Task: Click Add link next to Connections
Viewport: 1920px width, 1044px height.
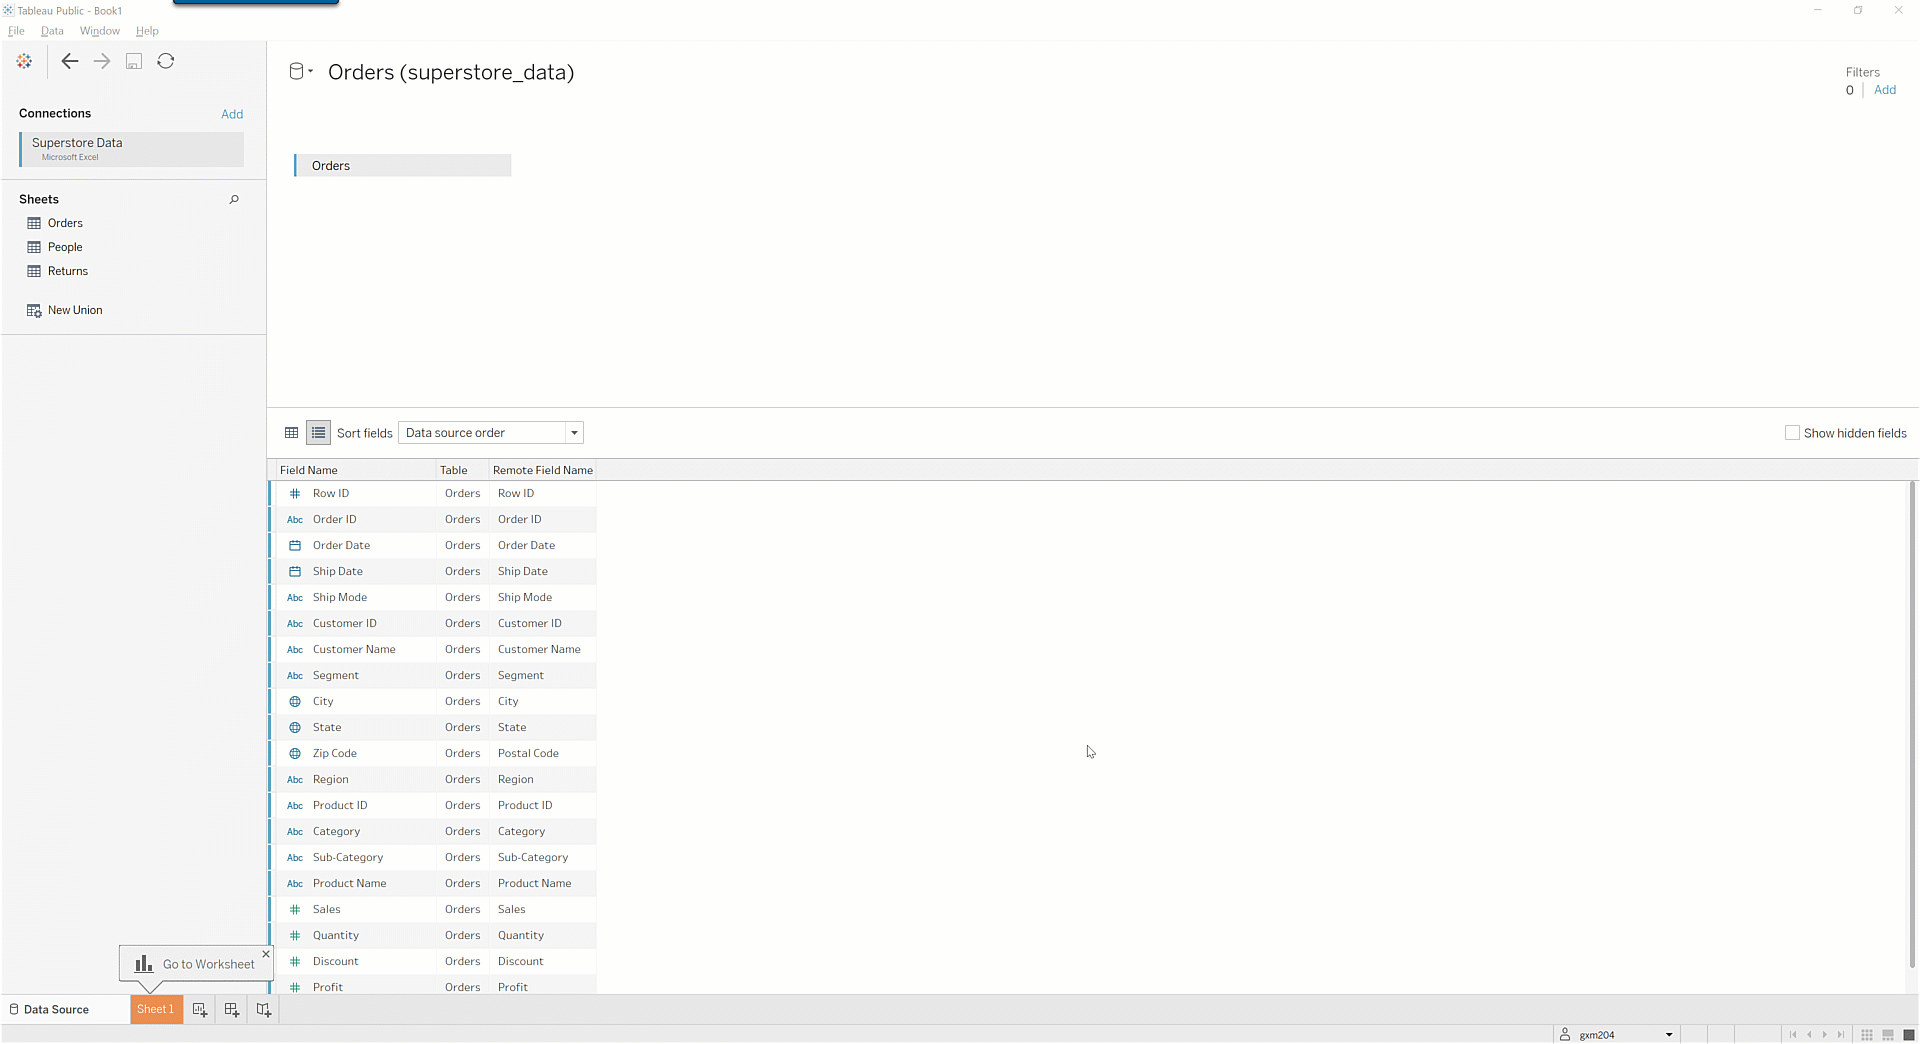Action: pyautogui.click(x=232, y=114)
